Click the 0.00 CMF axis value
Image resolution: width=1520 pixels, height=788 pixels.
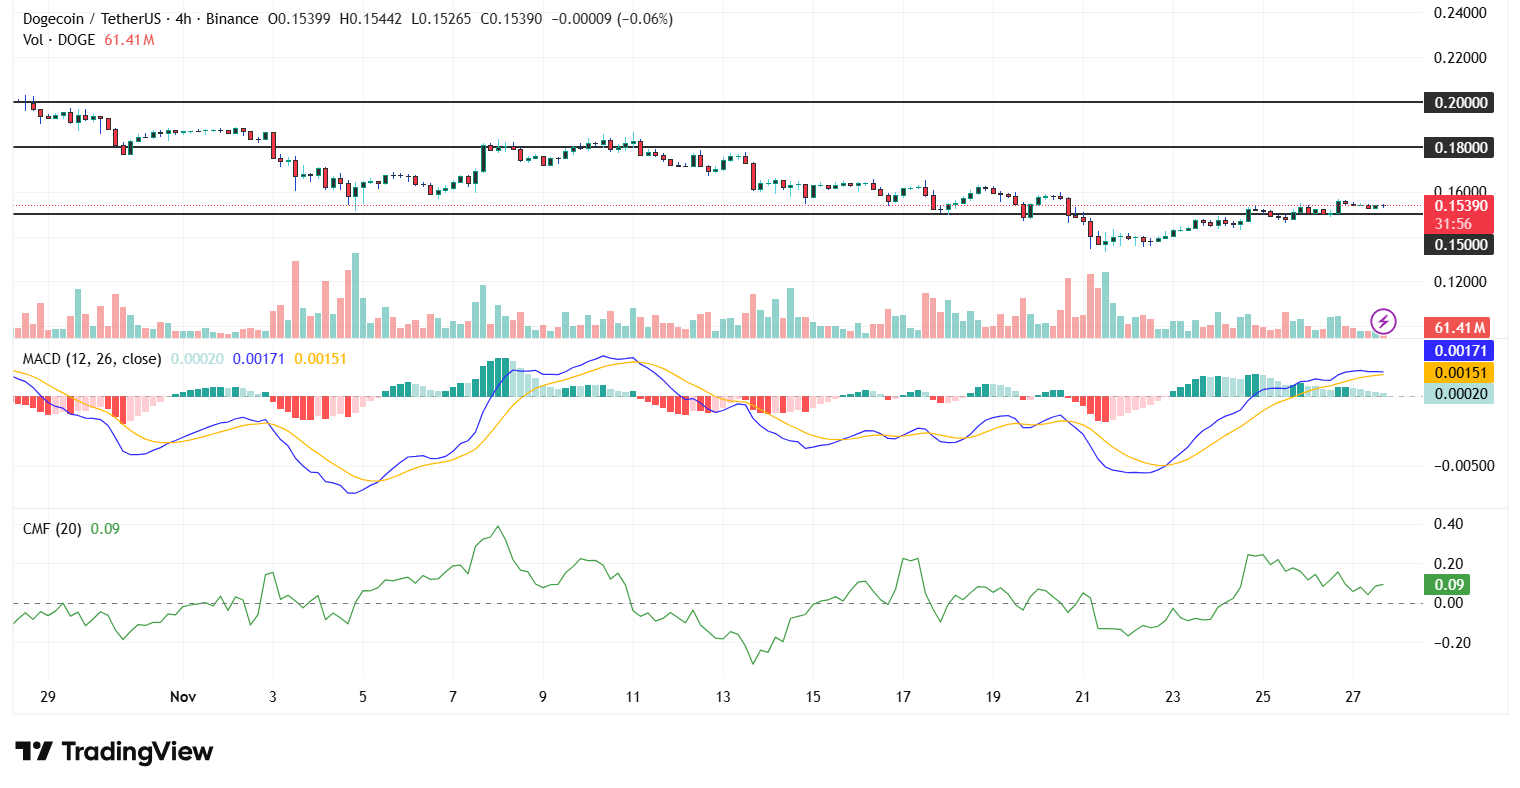[x=1448, y=603]
